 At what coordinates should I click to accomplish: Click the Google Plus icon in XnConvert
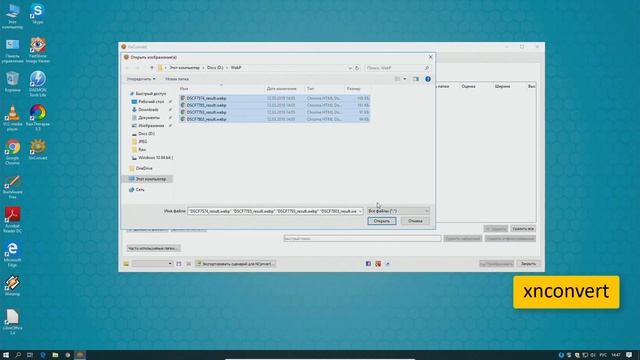pyautogui.click(x=378, y=264)
